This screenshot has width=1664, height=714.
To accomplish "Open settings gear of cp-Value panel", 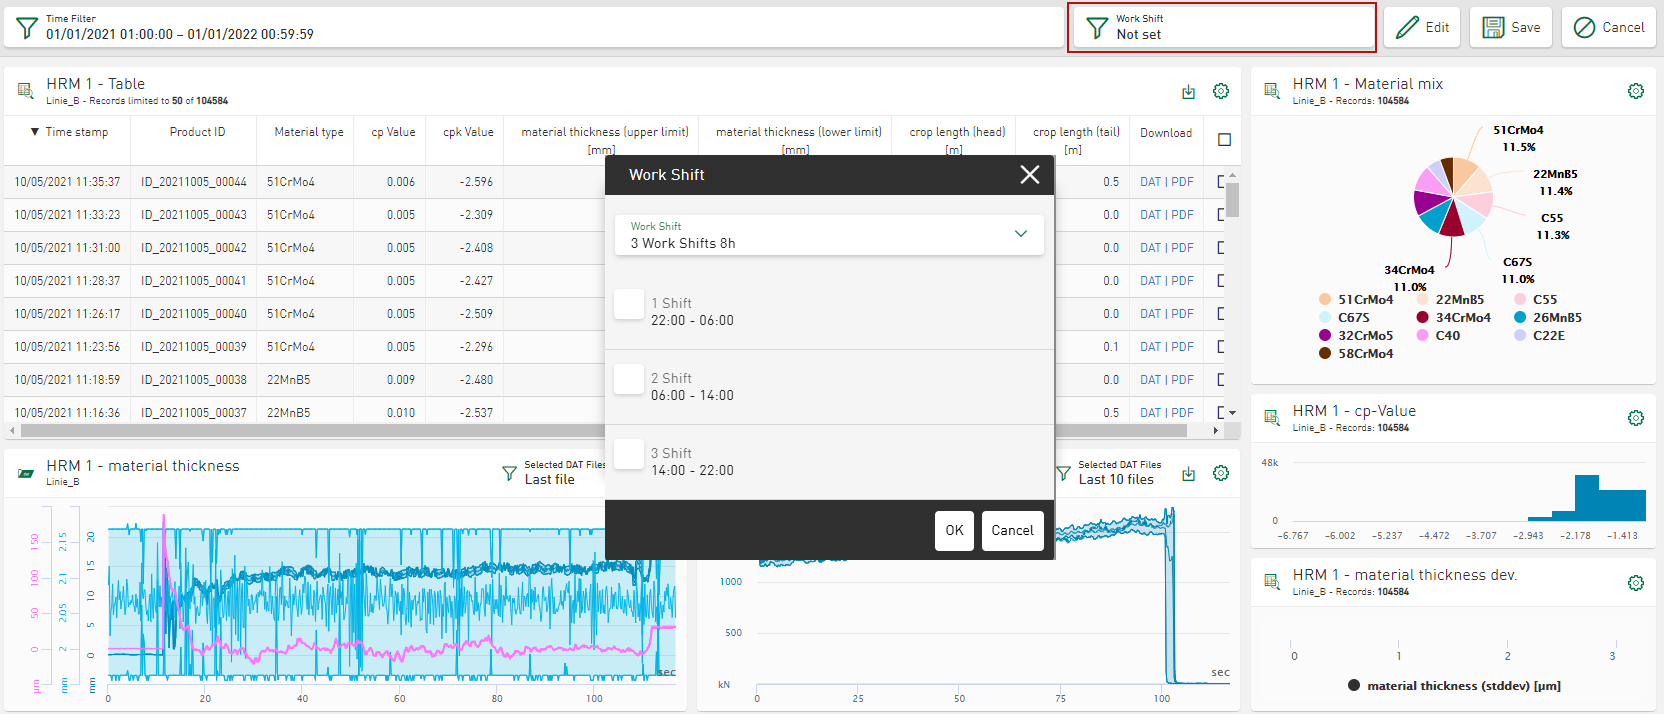I will point(1635,418).
